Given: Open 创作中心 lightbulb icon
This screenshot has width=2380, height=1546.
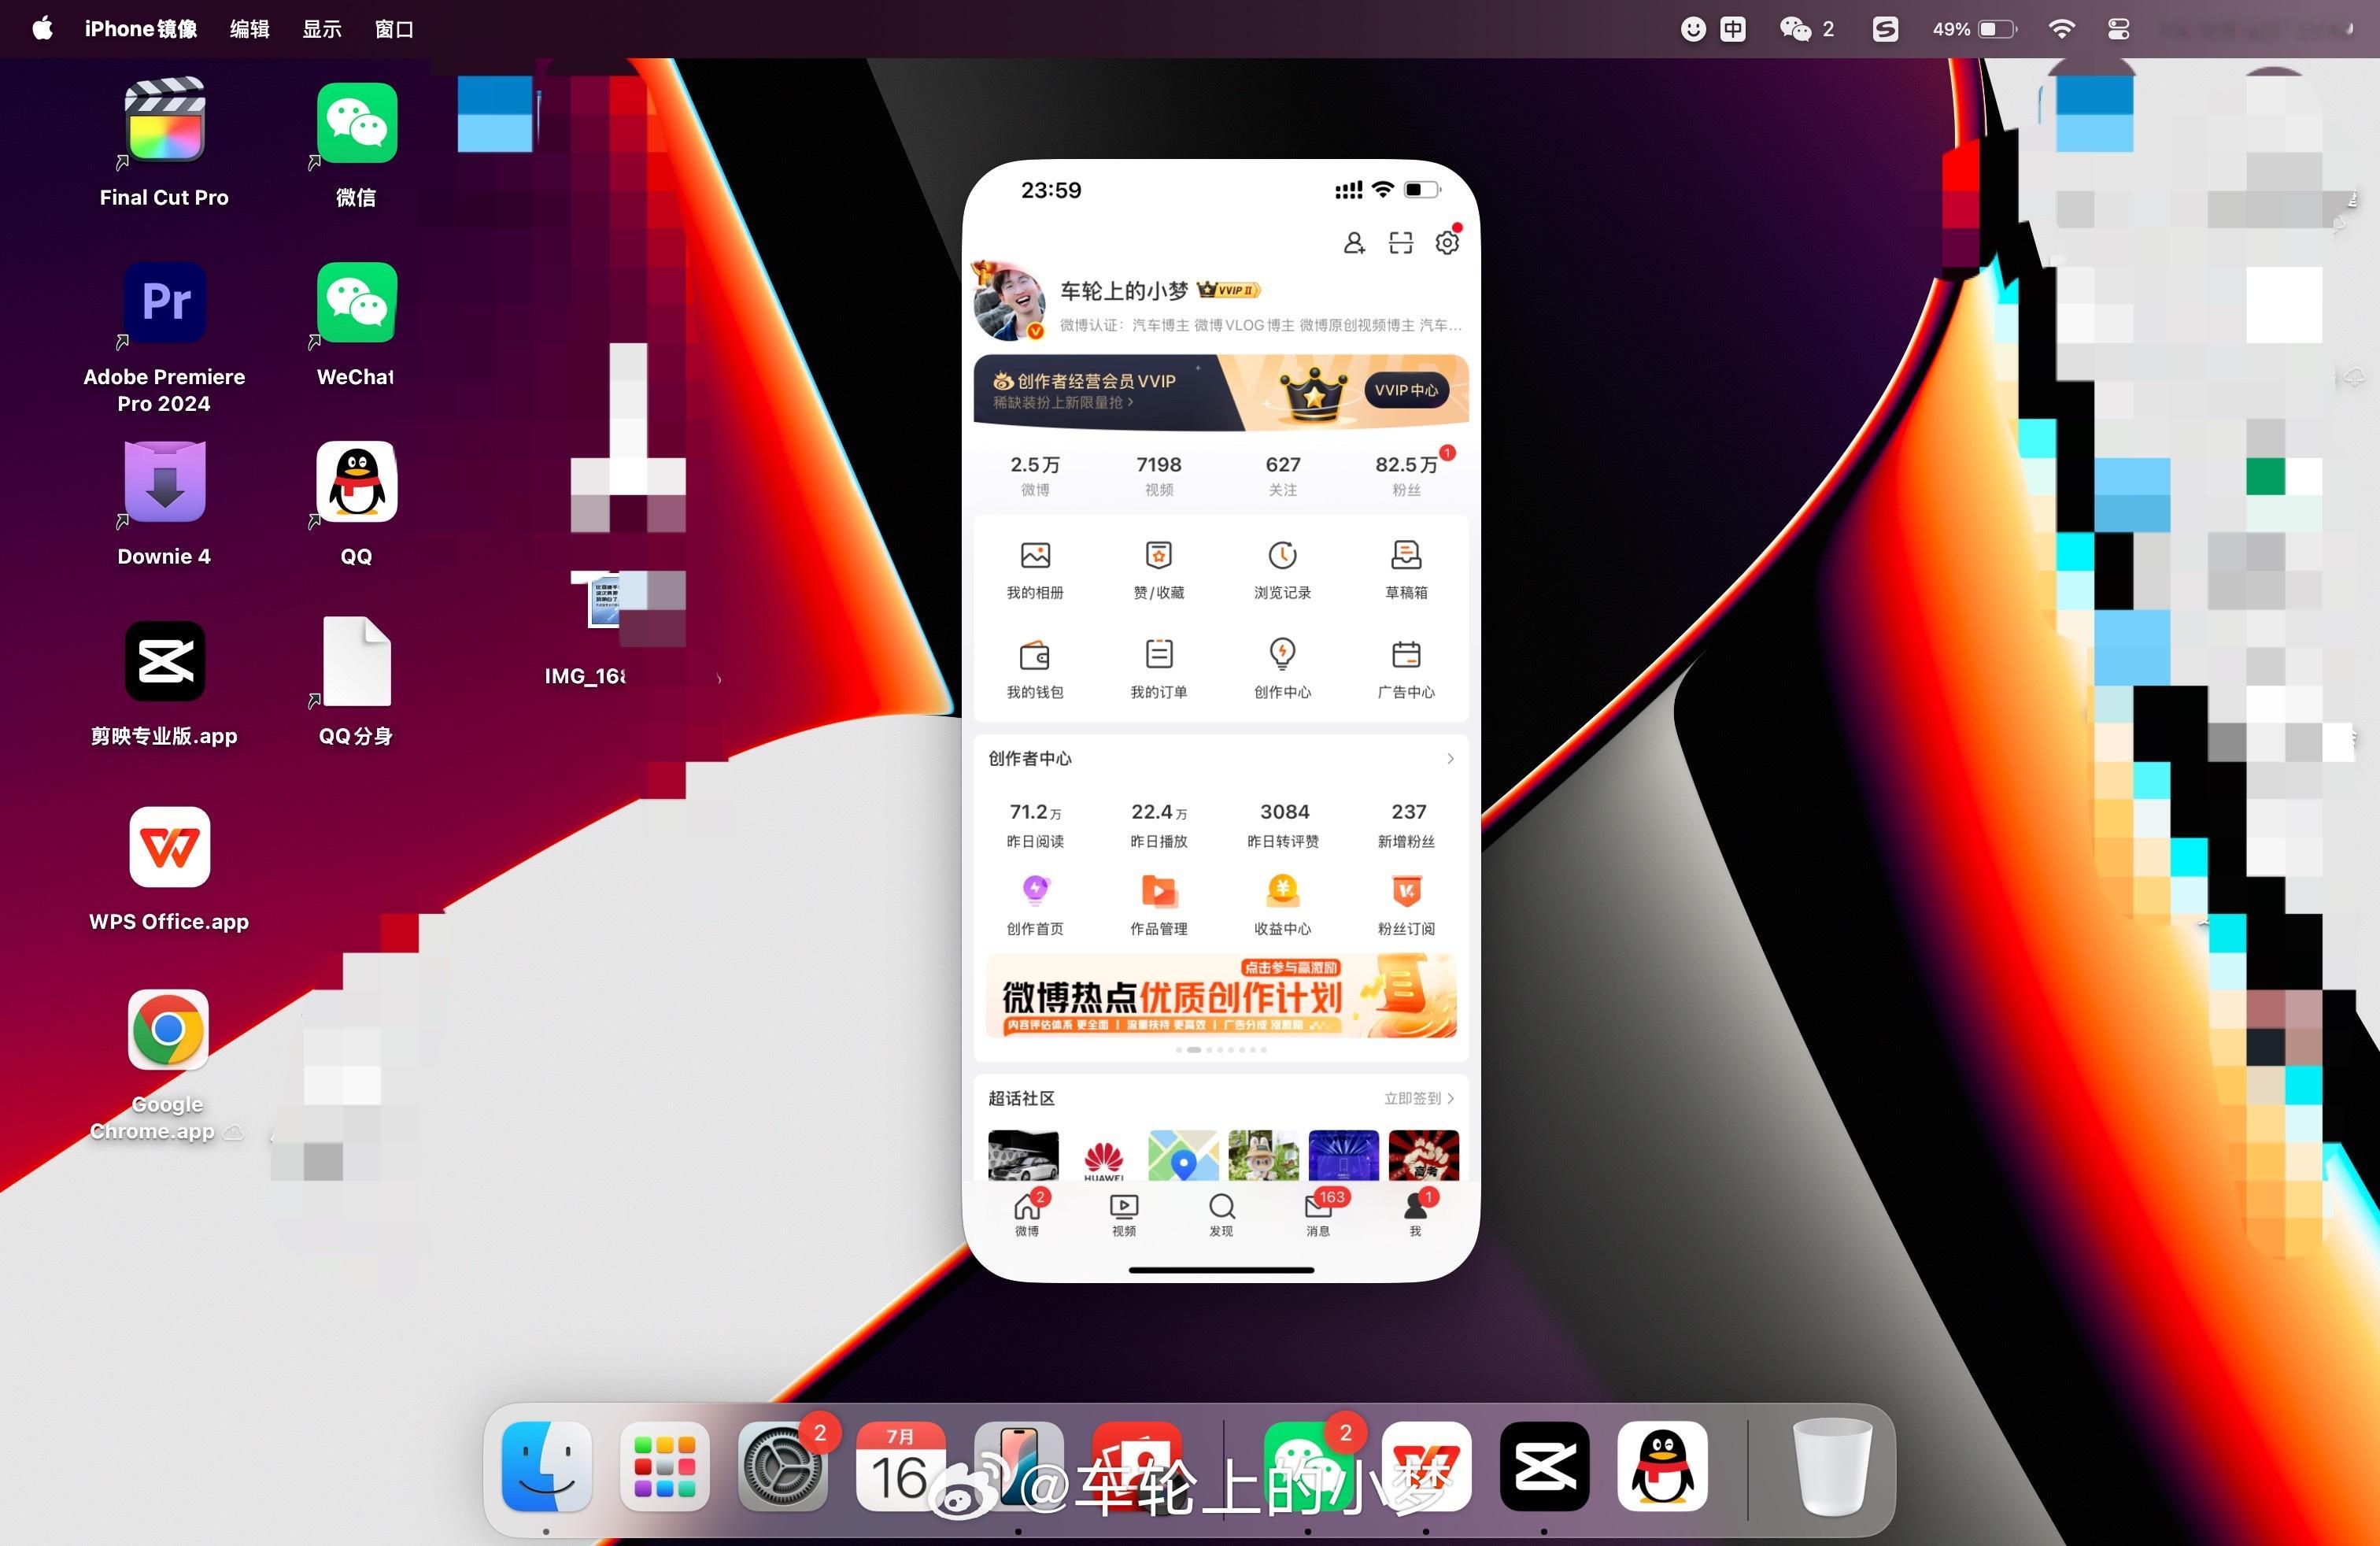Looking at the screenshot, I should click(1283, 669).
